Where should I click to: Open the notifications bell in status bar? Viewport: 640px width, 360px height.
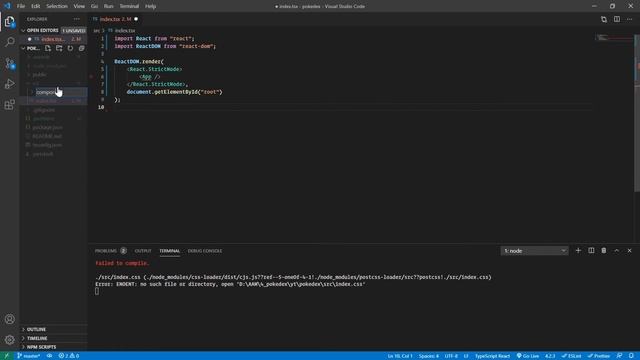point(631,356)
